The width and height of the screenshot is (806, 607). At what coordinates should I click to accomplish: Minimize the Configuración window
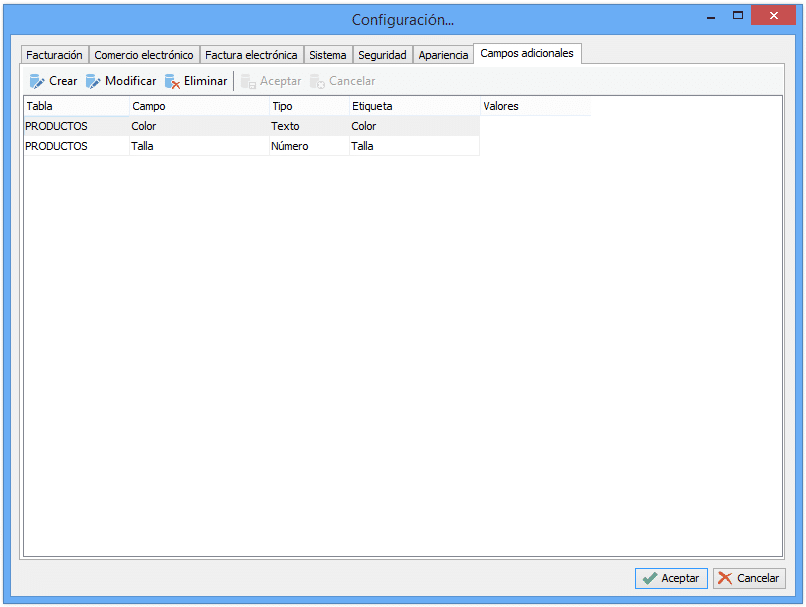tap(711, 16)
